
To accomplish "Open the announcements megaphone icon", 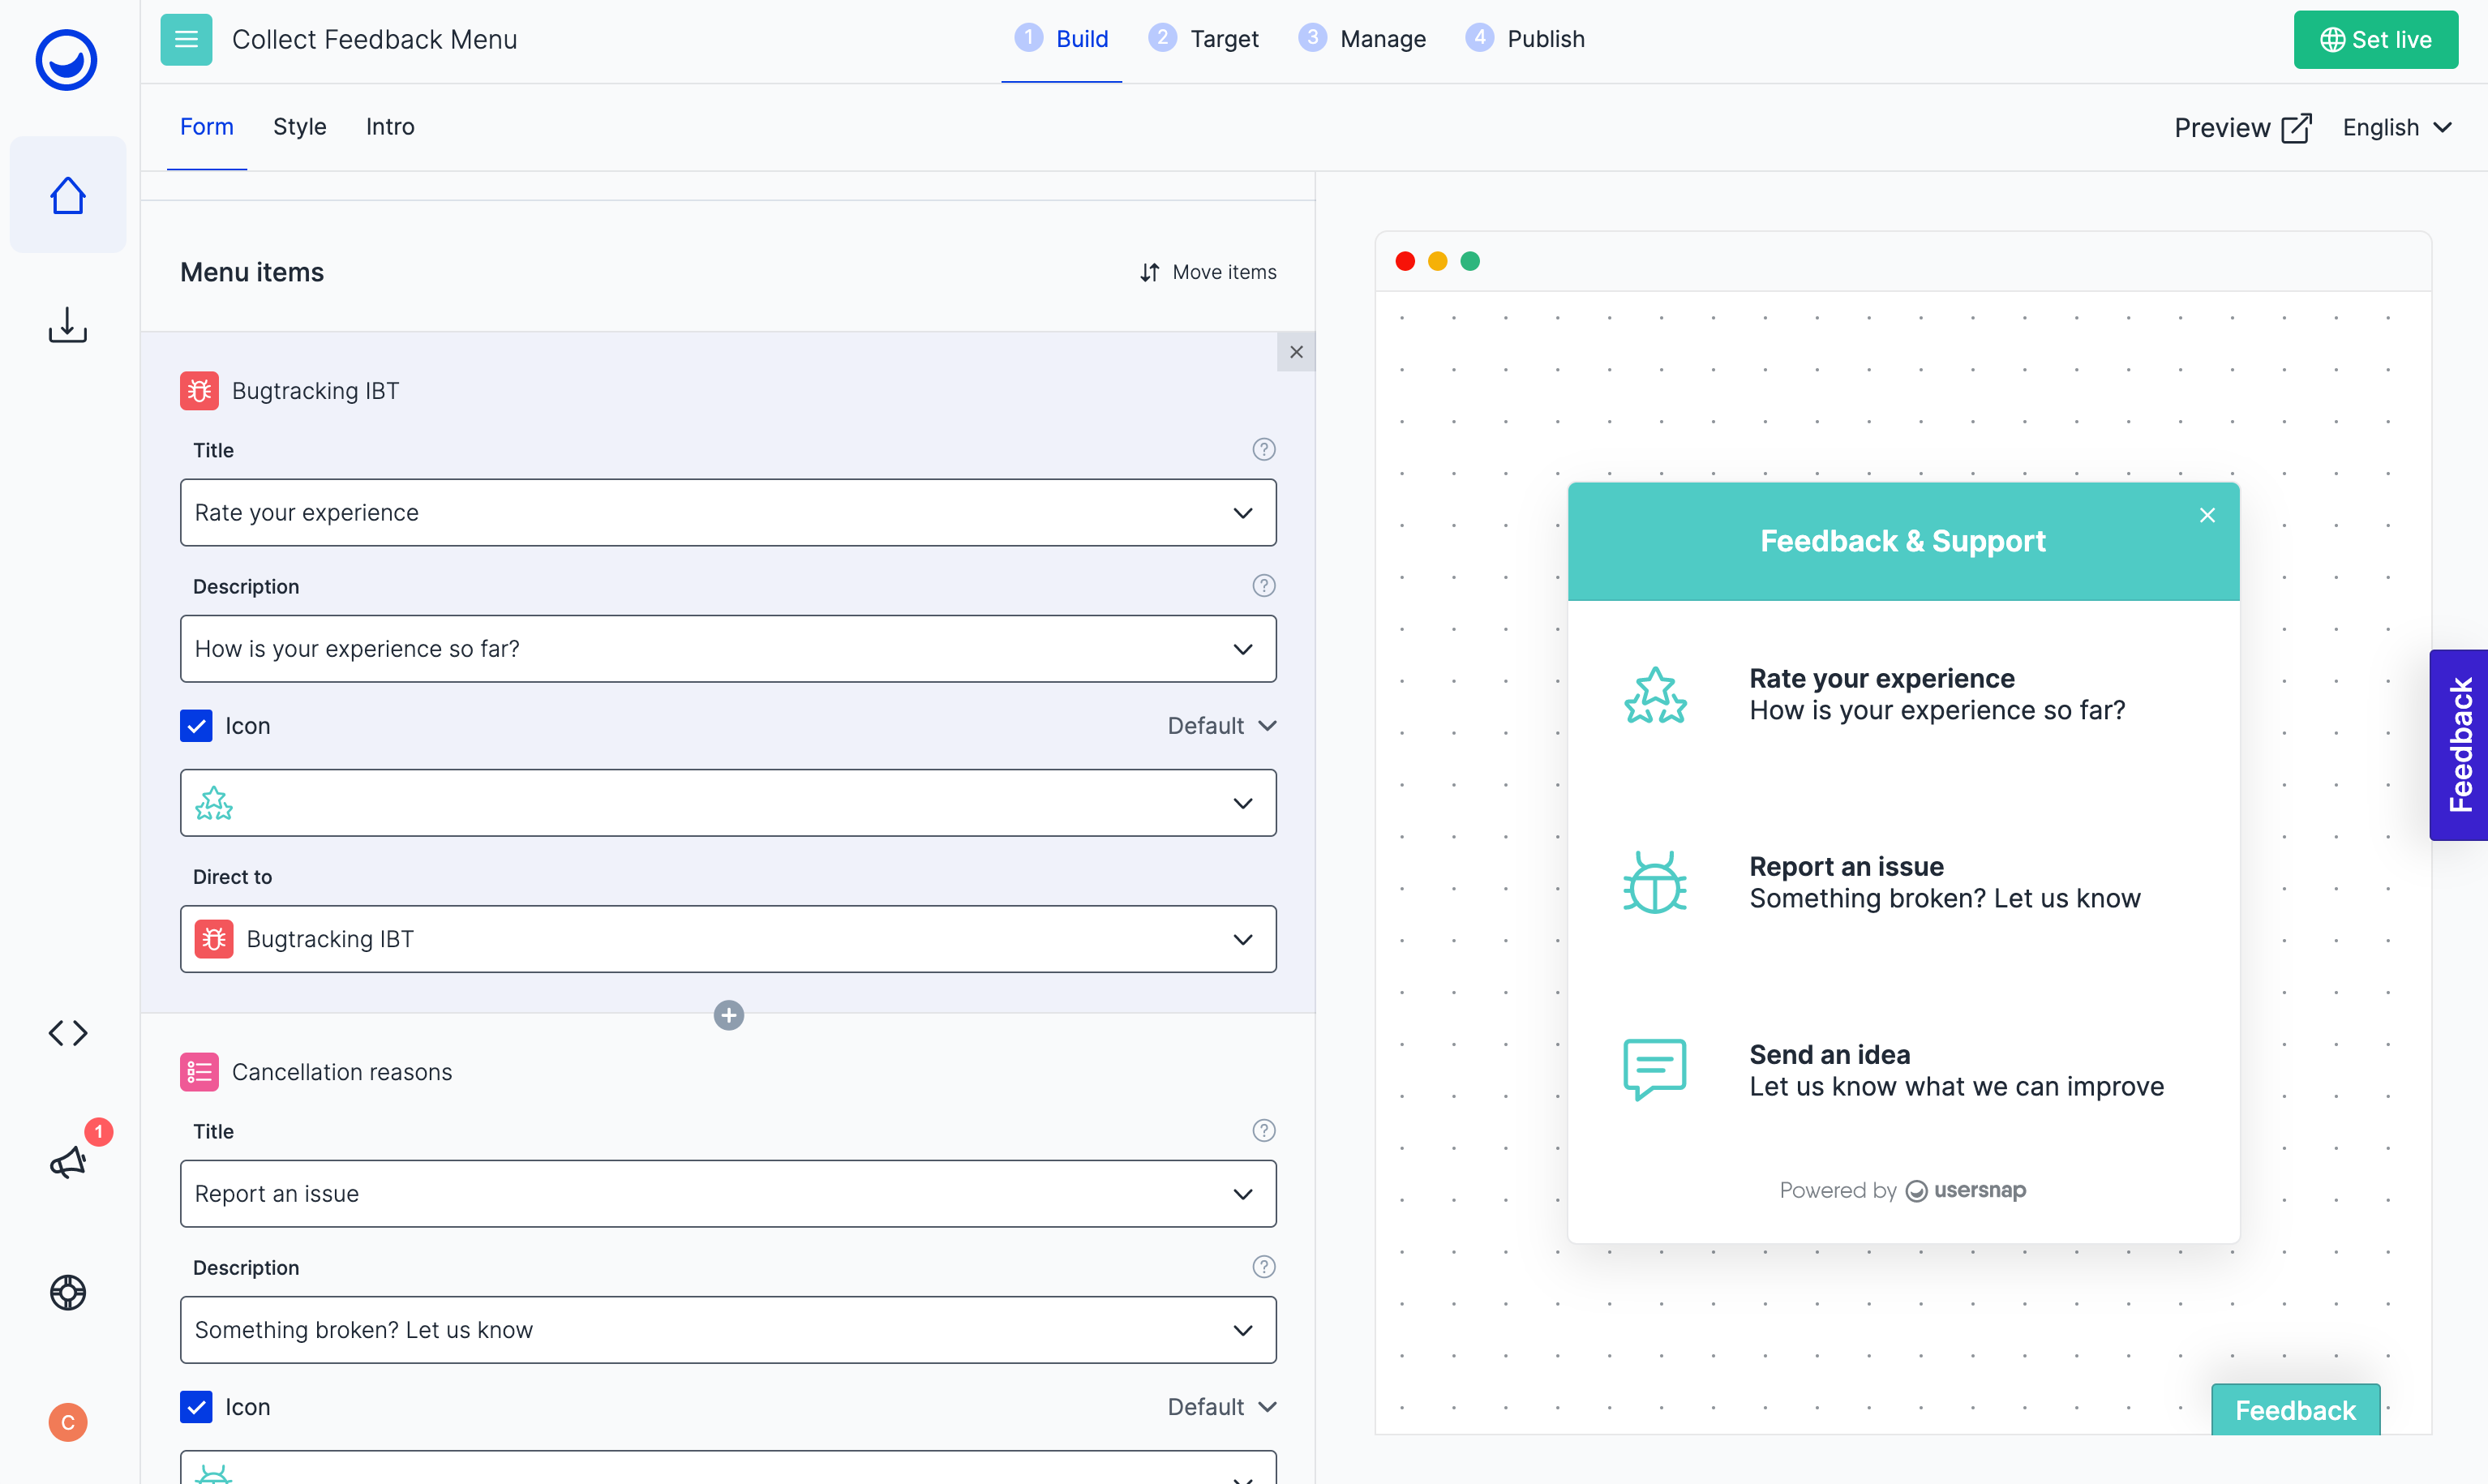I will 67,1162.
